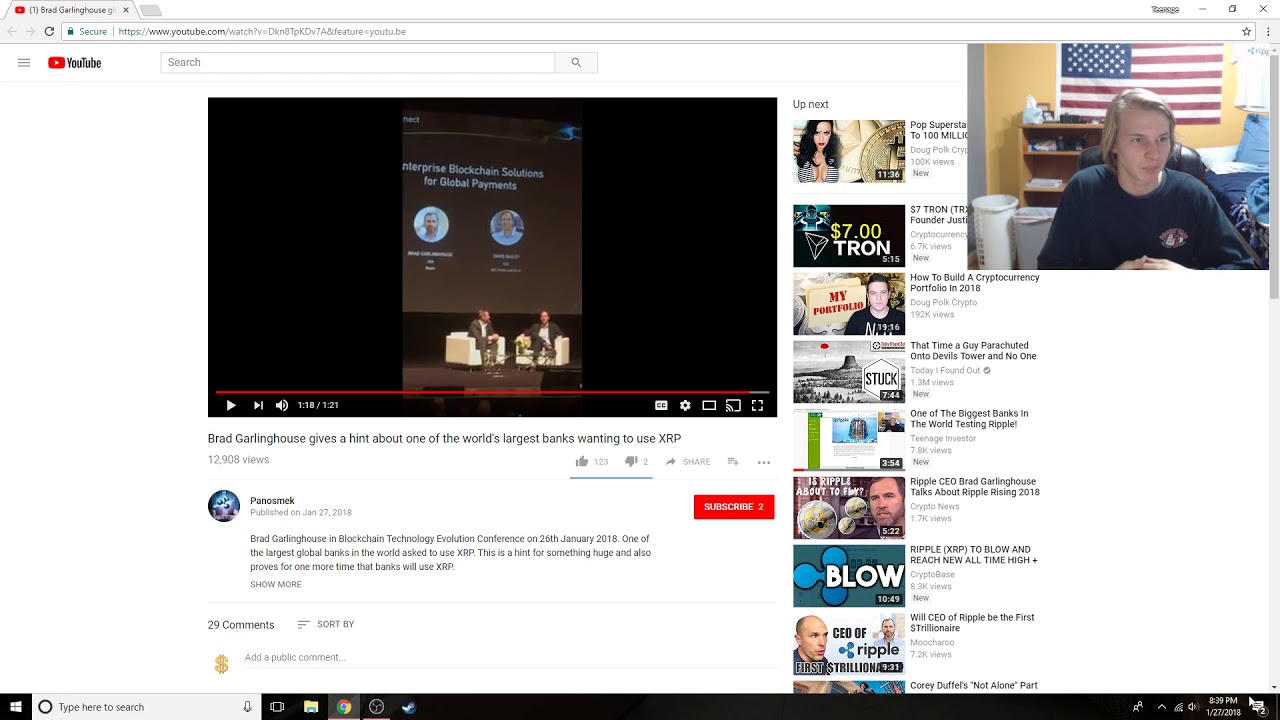The height and width of the screenshot is (720, 1280).
Task: Dislike the video with the thumbs down
Action: pyautogui.click(x=631, y=461)
